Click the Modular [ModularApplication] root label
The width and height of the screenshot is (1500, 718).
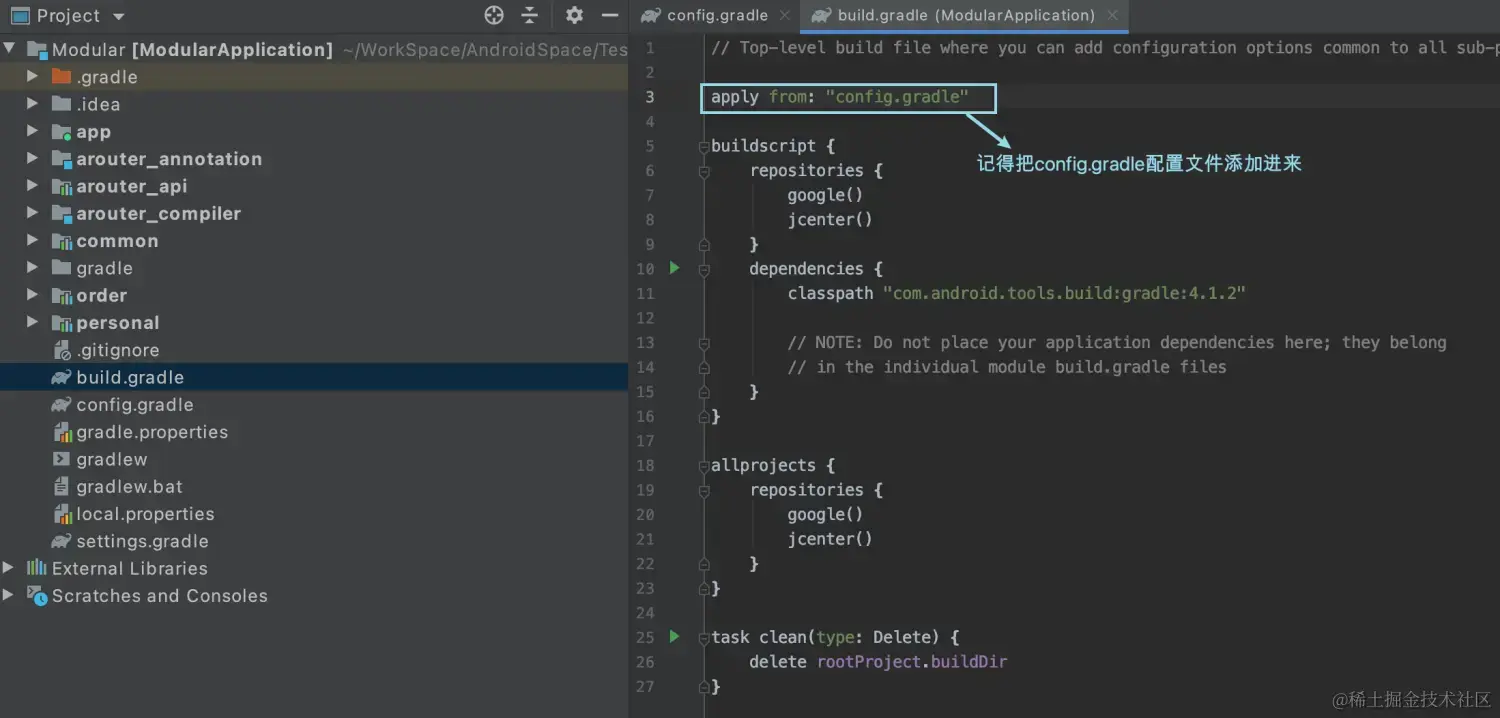pyautogui.click(x=192, y=49)
